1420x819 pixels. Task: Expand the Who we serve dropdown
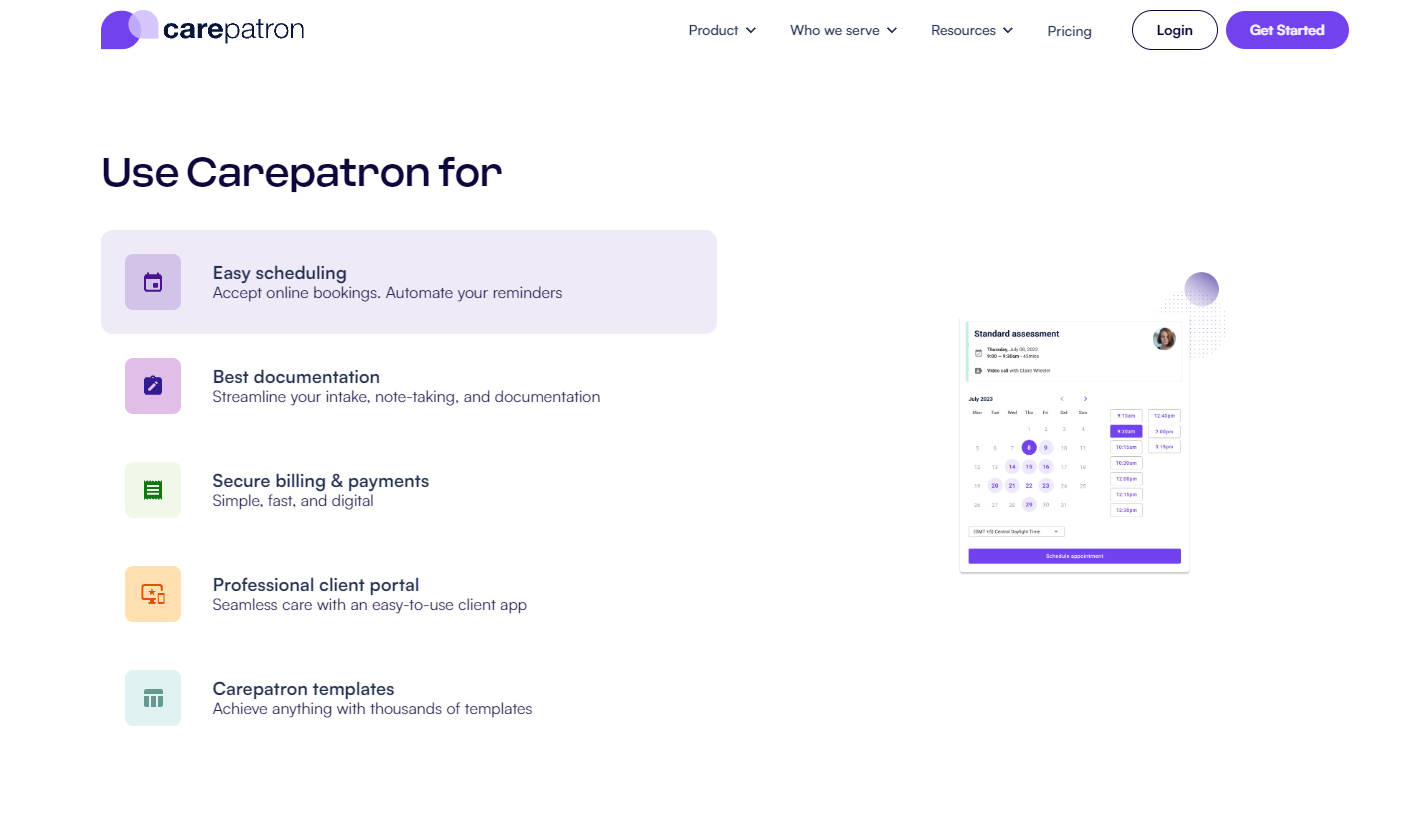click(x=843, y=30)
